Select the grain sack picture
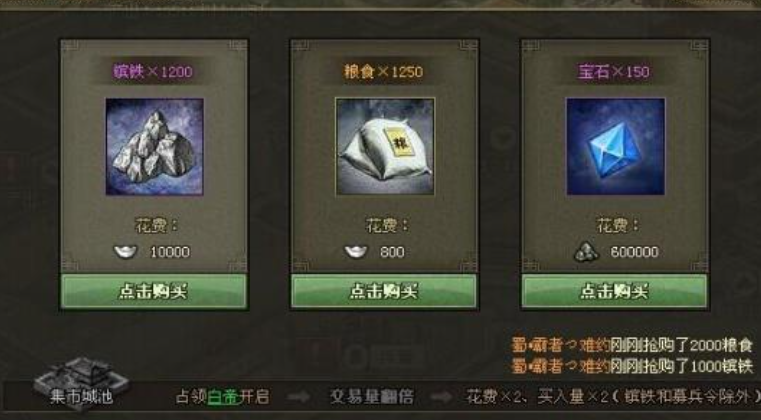 385,146
